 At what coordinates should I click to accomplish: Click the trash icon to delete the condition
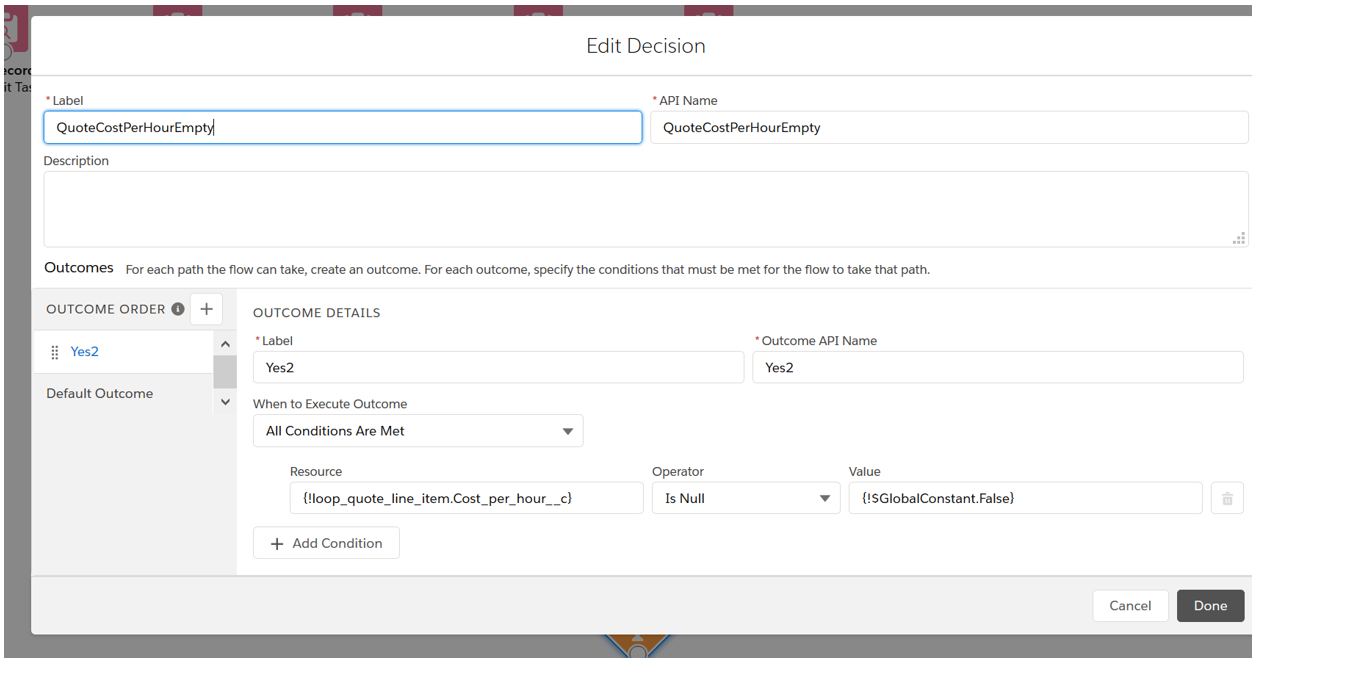point(1227,497)
